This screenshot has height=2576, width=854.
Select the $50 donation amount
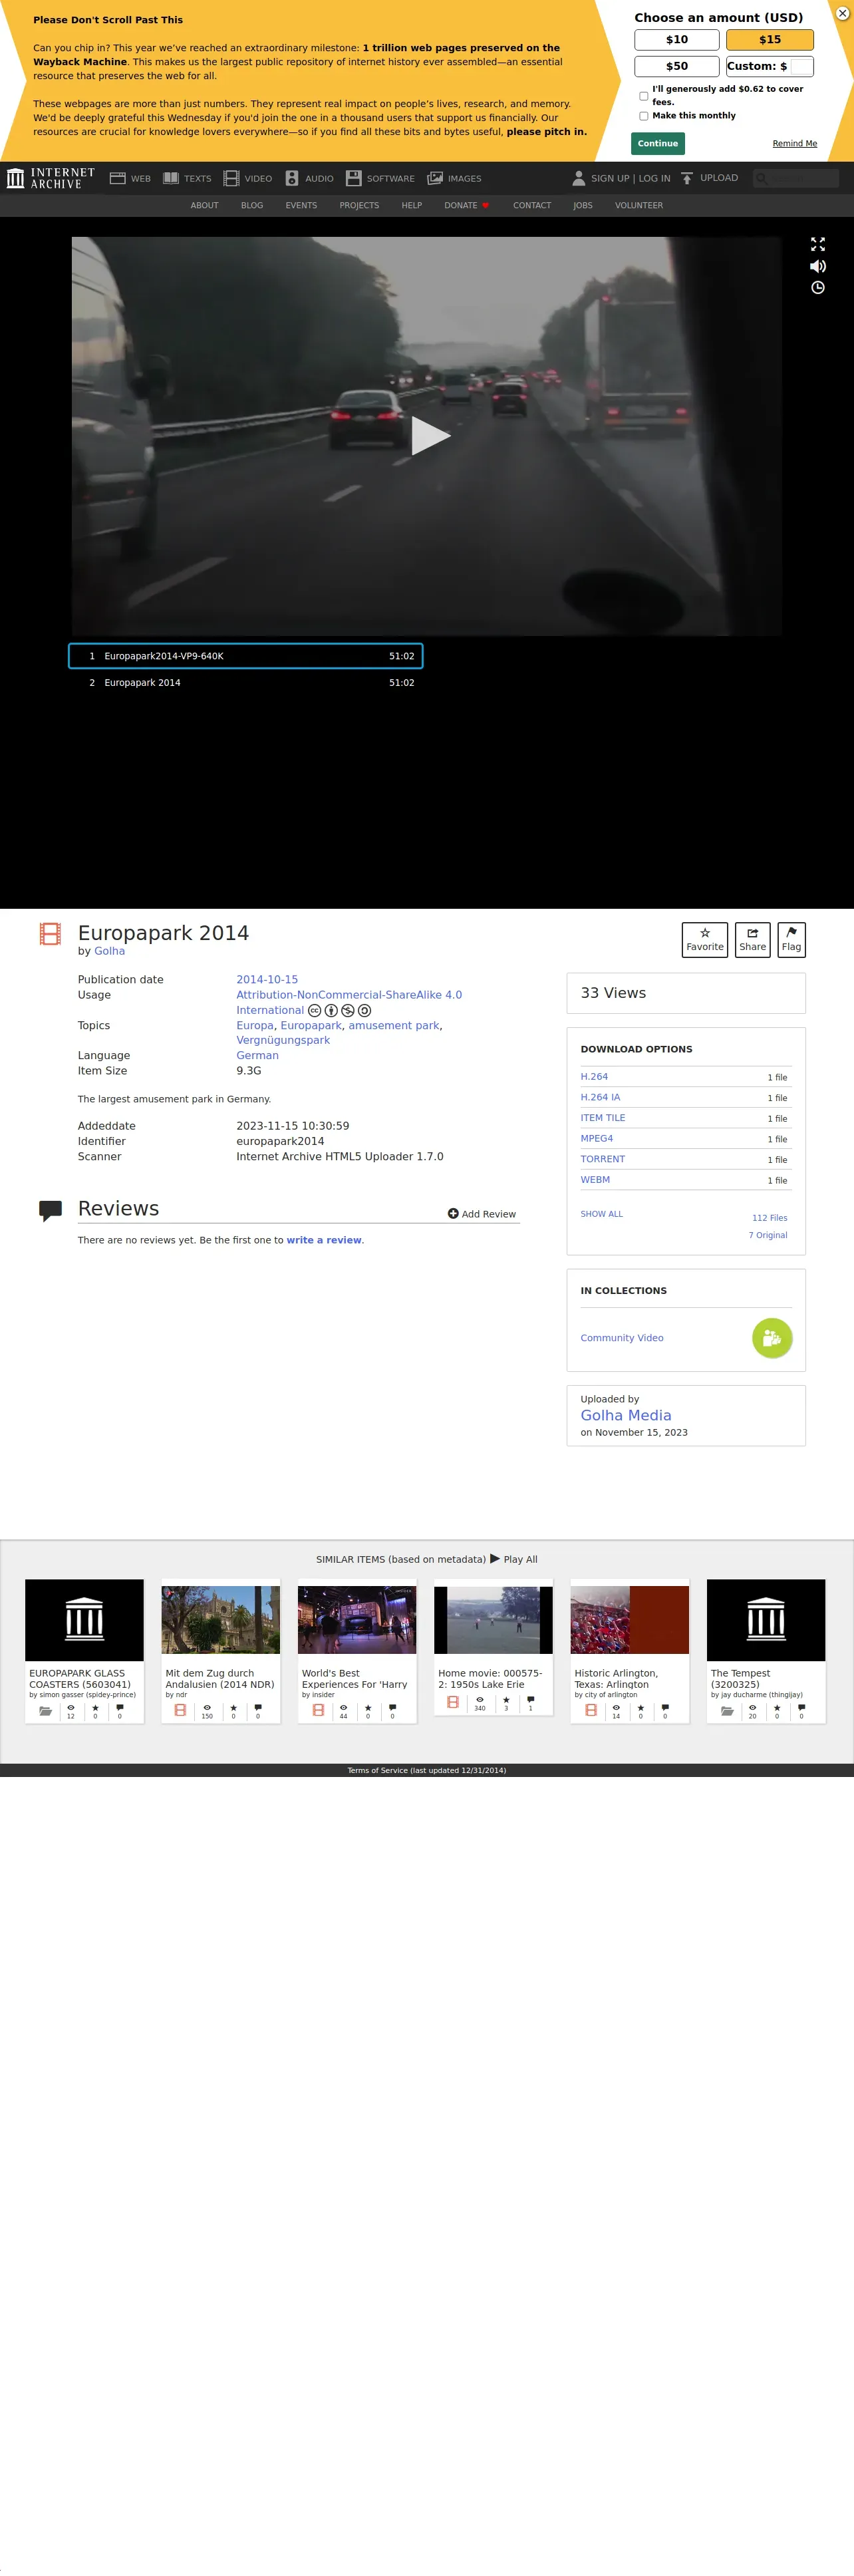[677, 66]
